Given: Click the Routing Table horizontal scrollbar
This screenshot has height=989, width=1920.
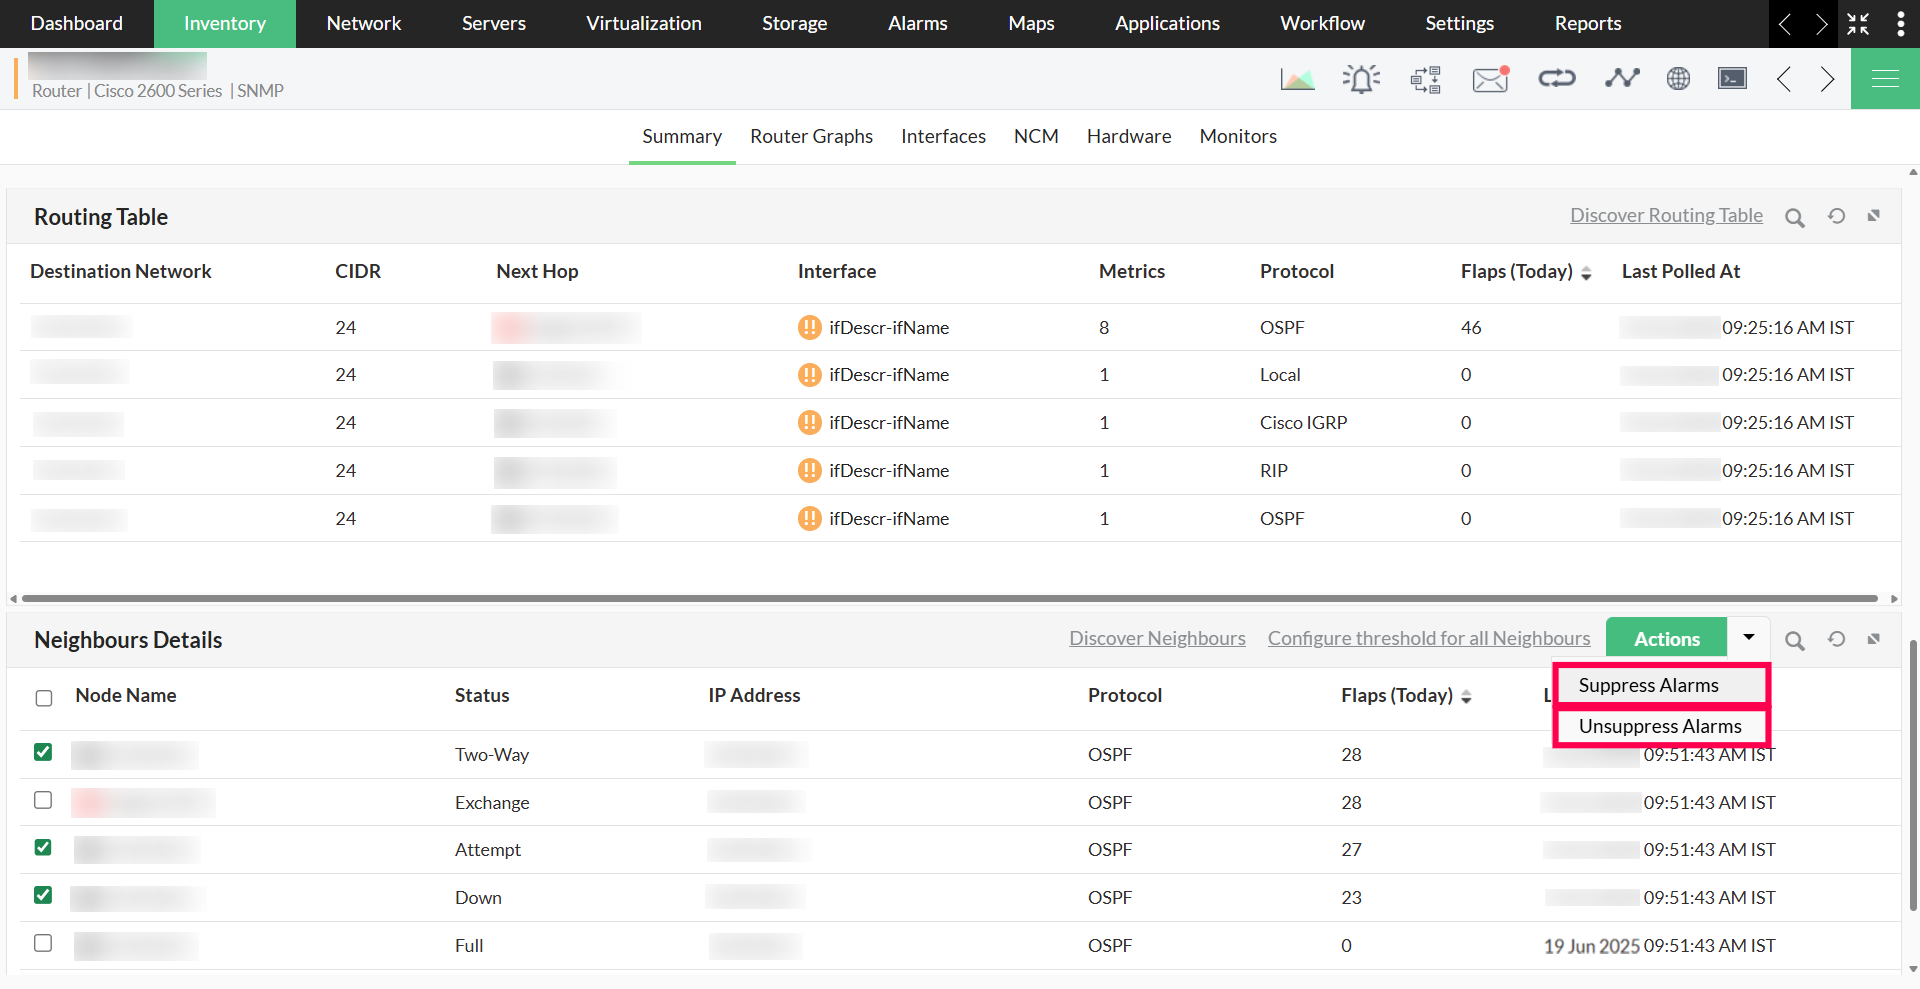Looking at the screenshot, I should (950, 599).
